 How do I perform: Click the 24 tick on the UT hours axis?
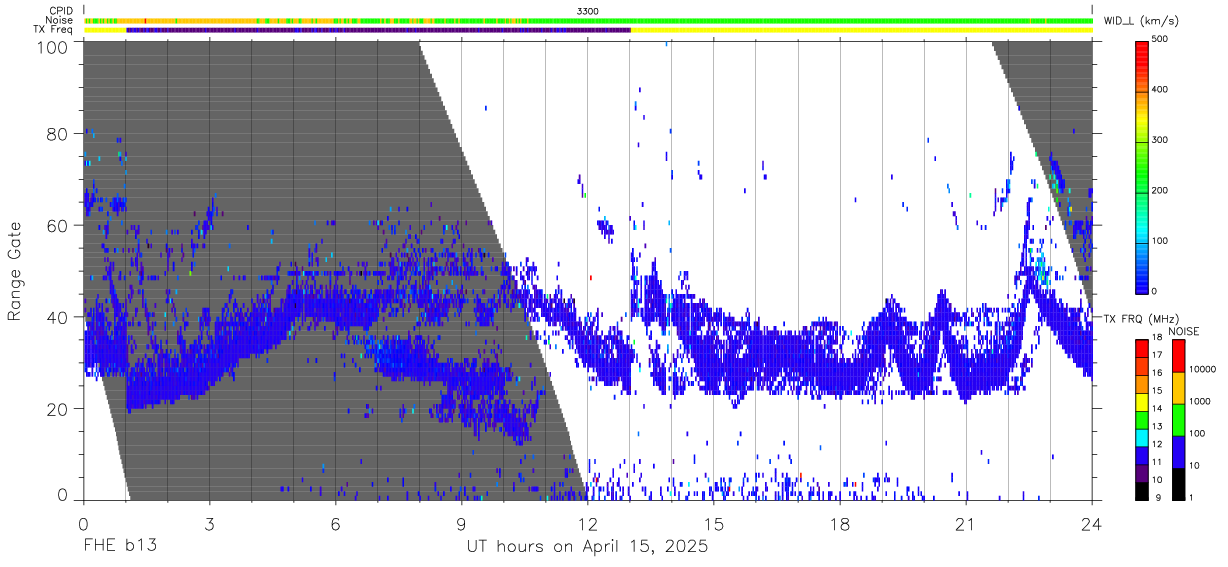tap(1092, 523)
